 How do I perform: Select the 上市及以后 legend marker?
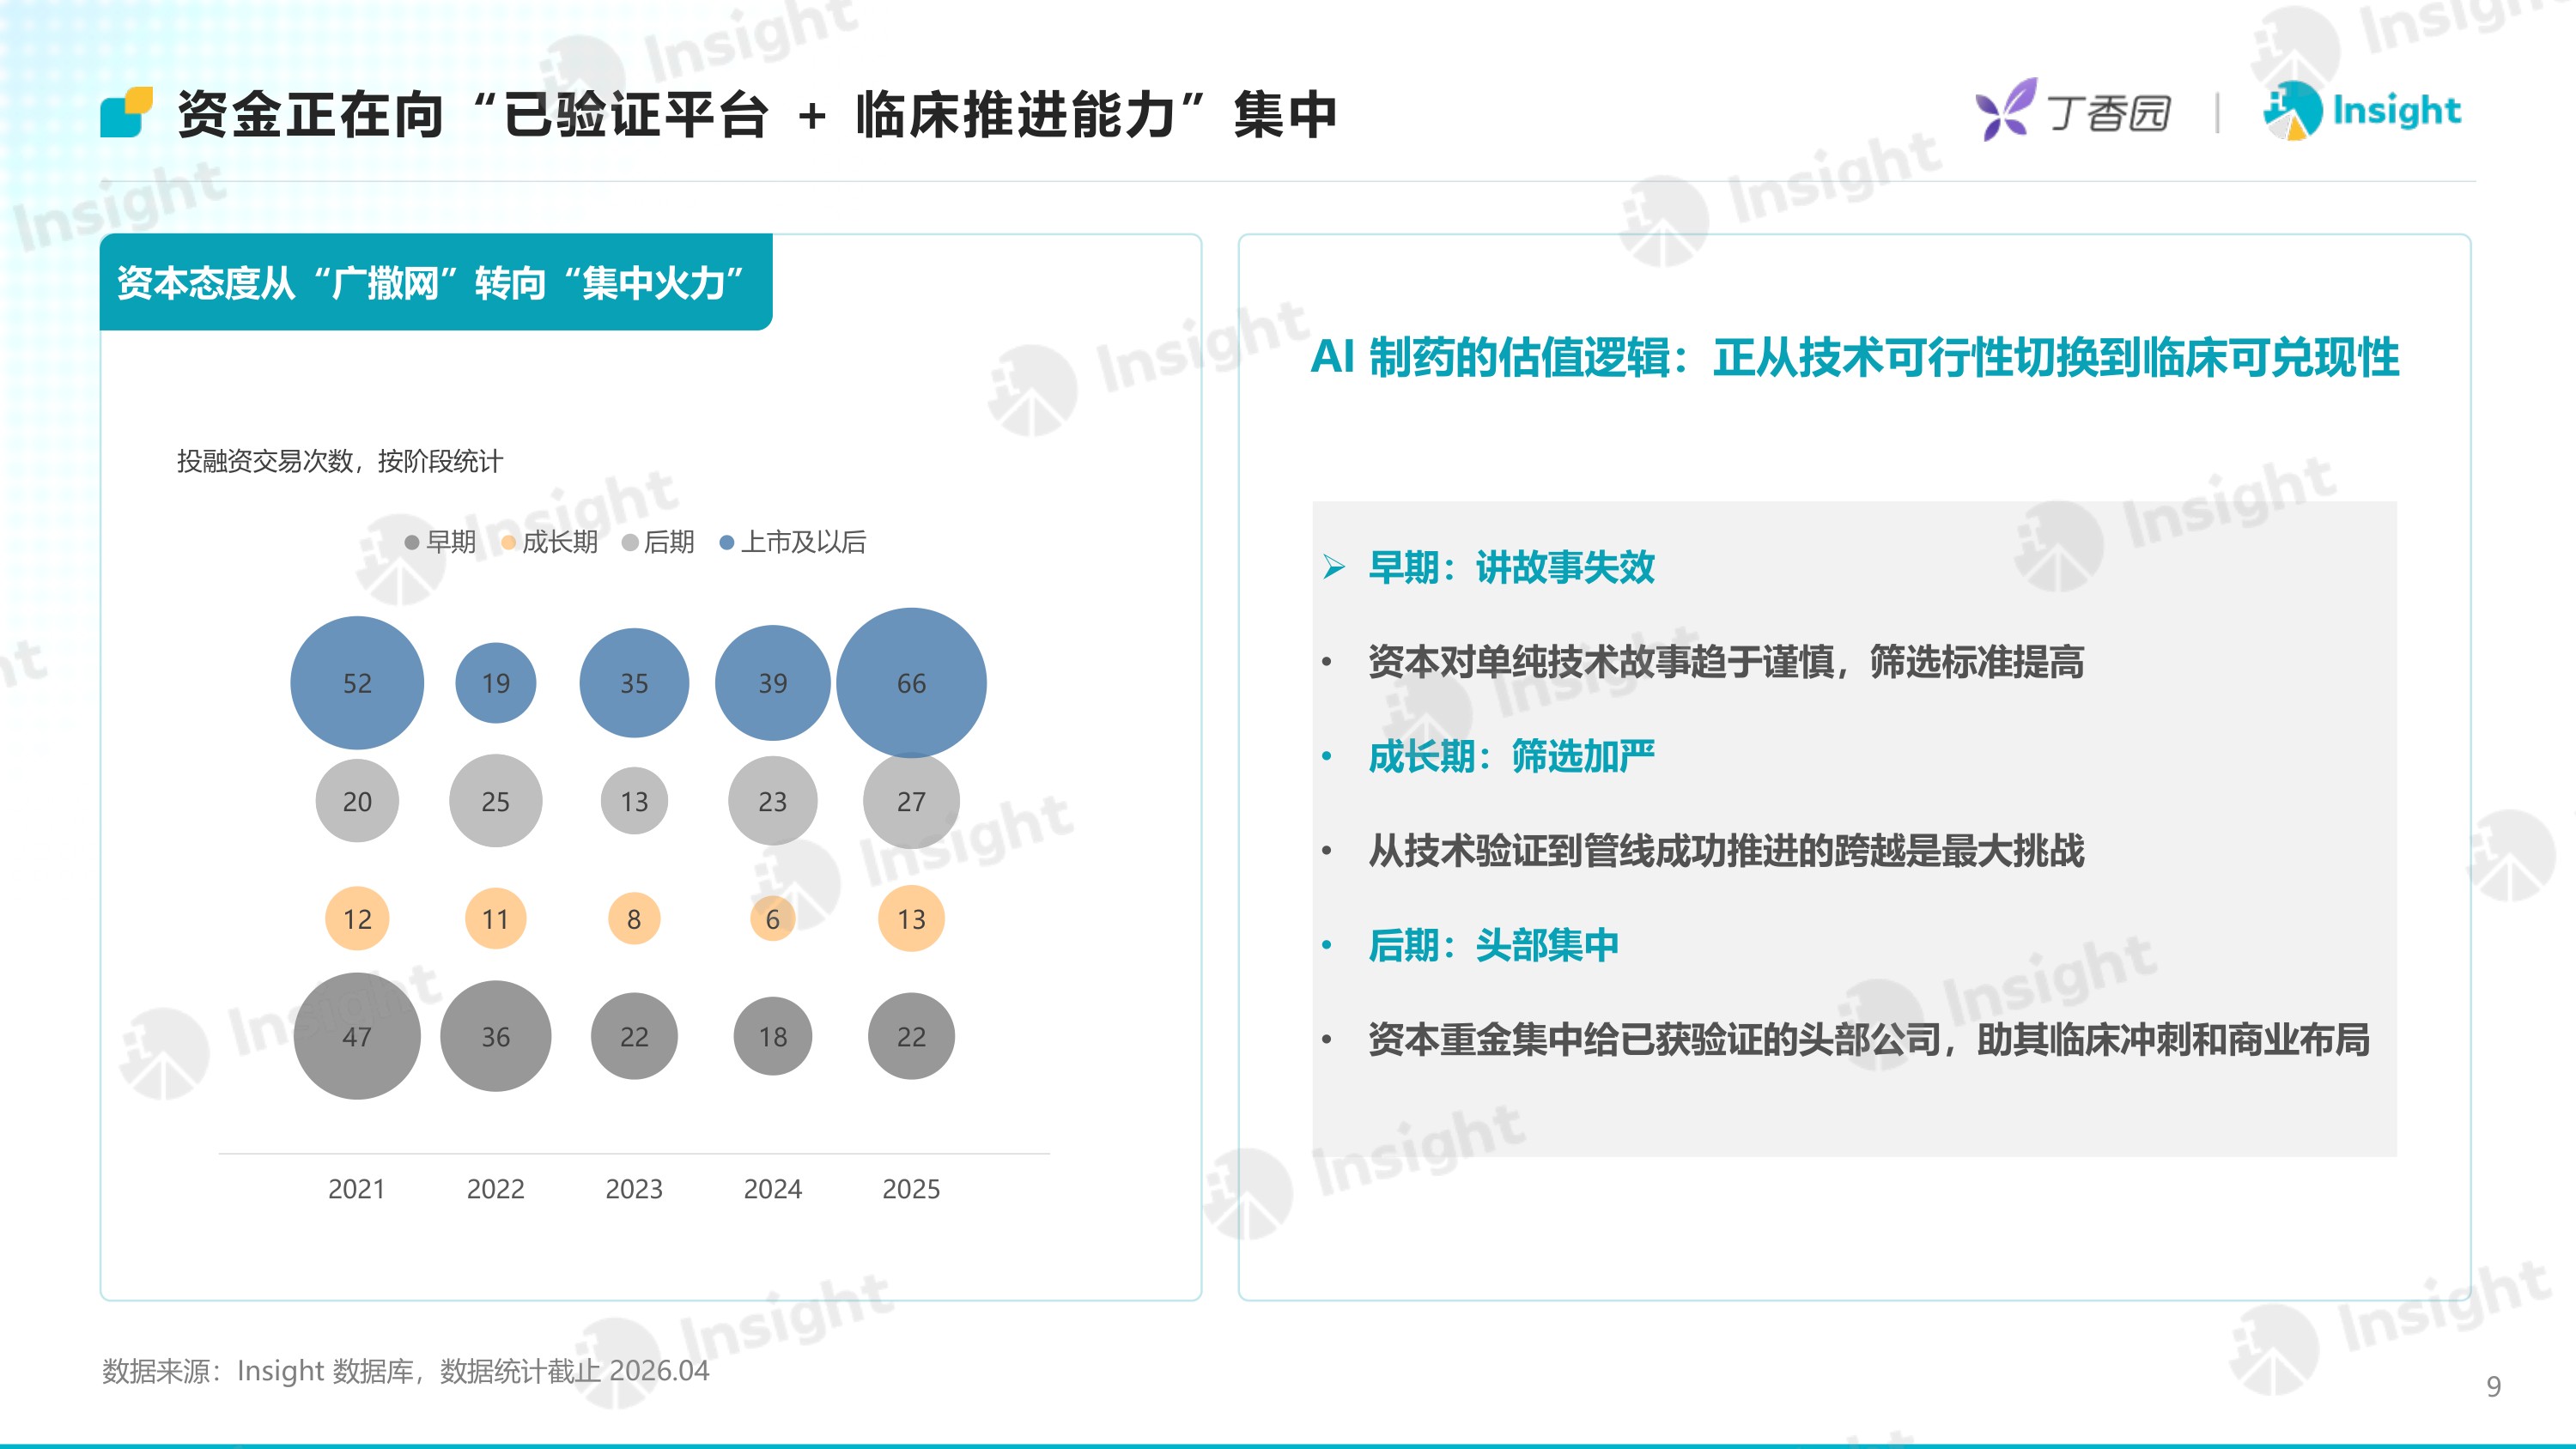pos(727,542)
